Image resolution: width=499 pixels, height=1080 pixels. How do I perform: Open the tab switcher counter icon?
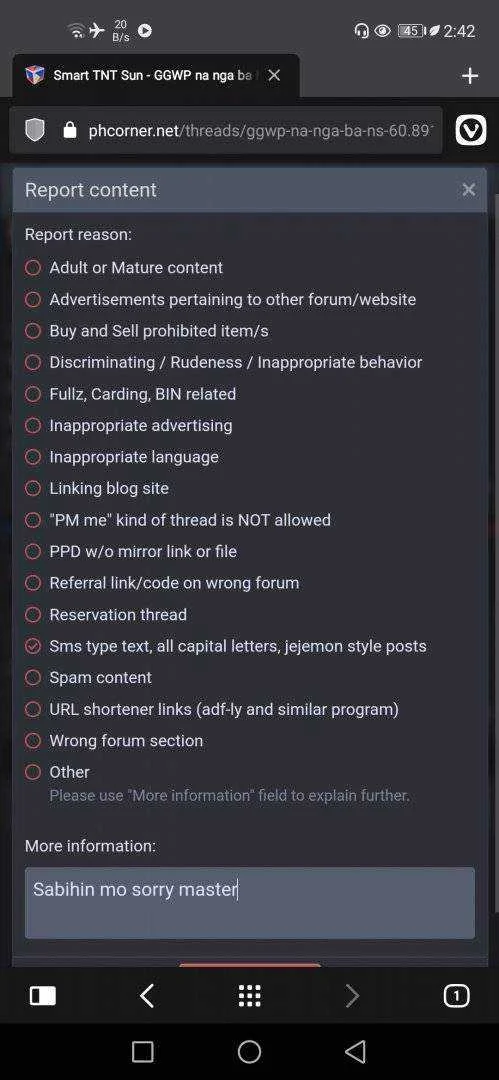click(456, 996)
